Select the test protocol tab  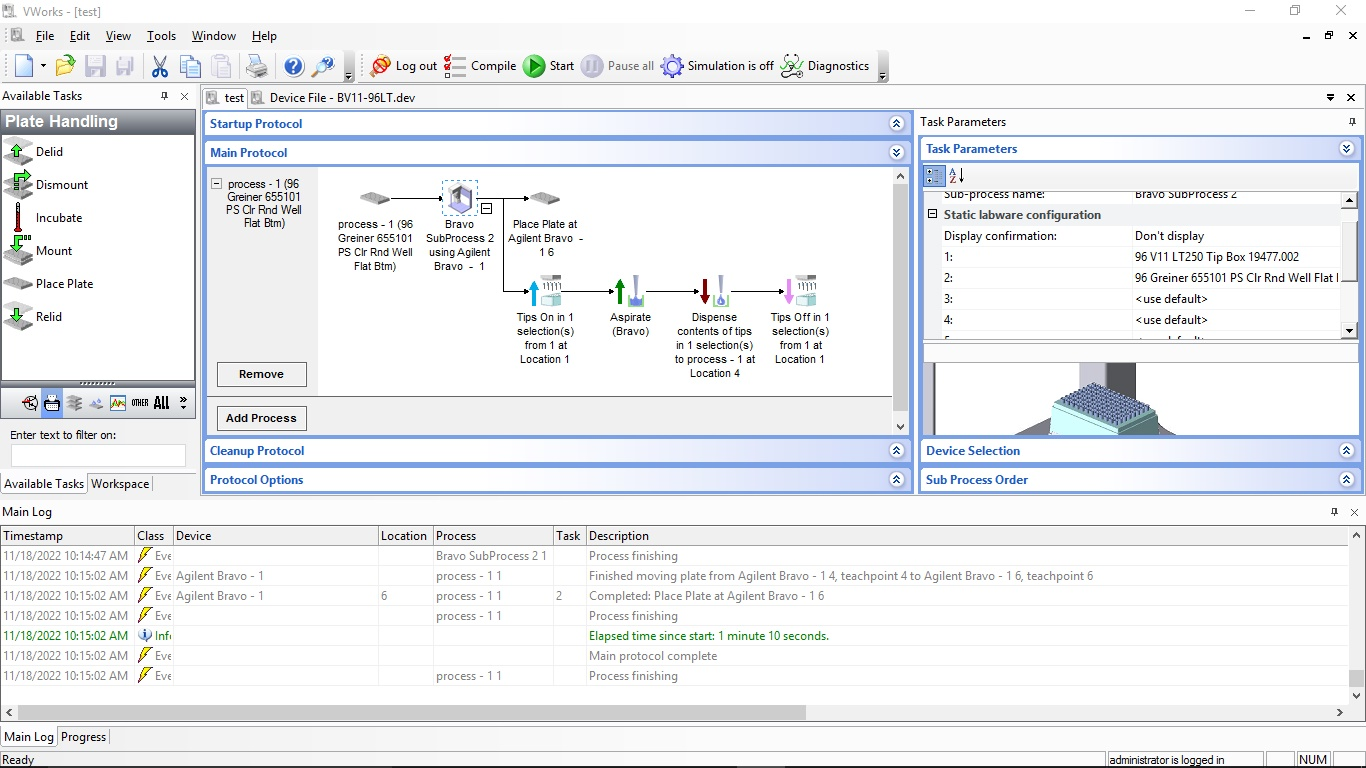[226, 98]
